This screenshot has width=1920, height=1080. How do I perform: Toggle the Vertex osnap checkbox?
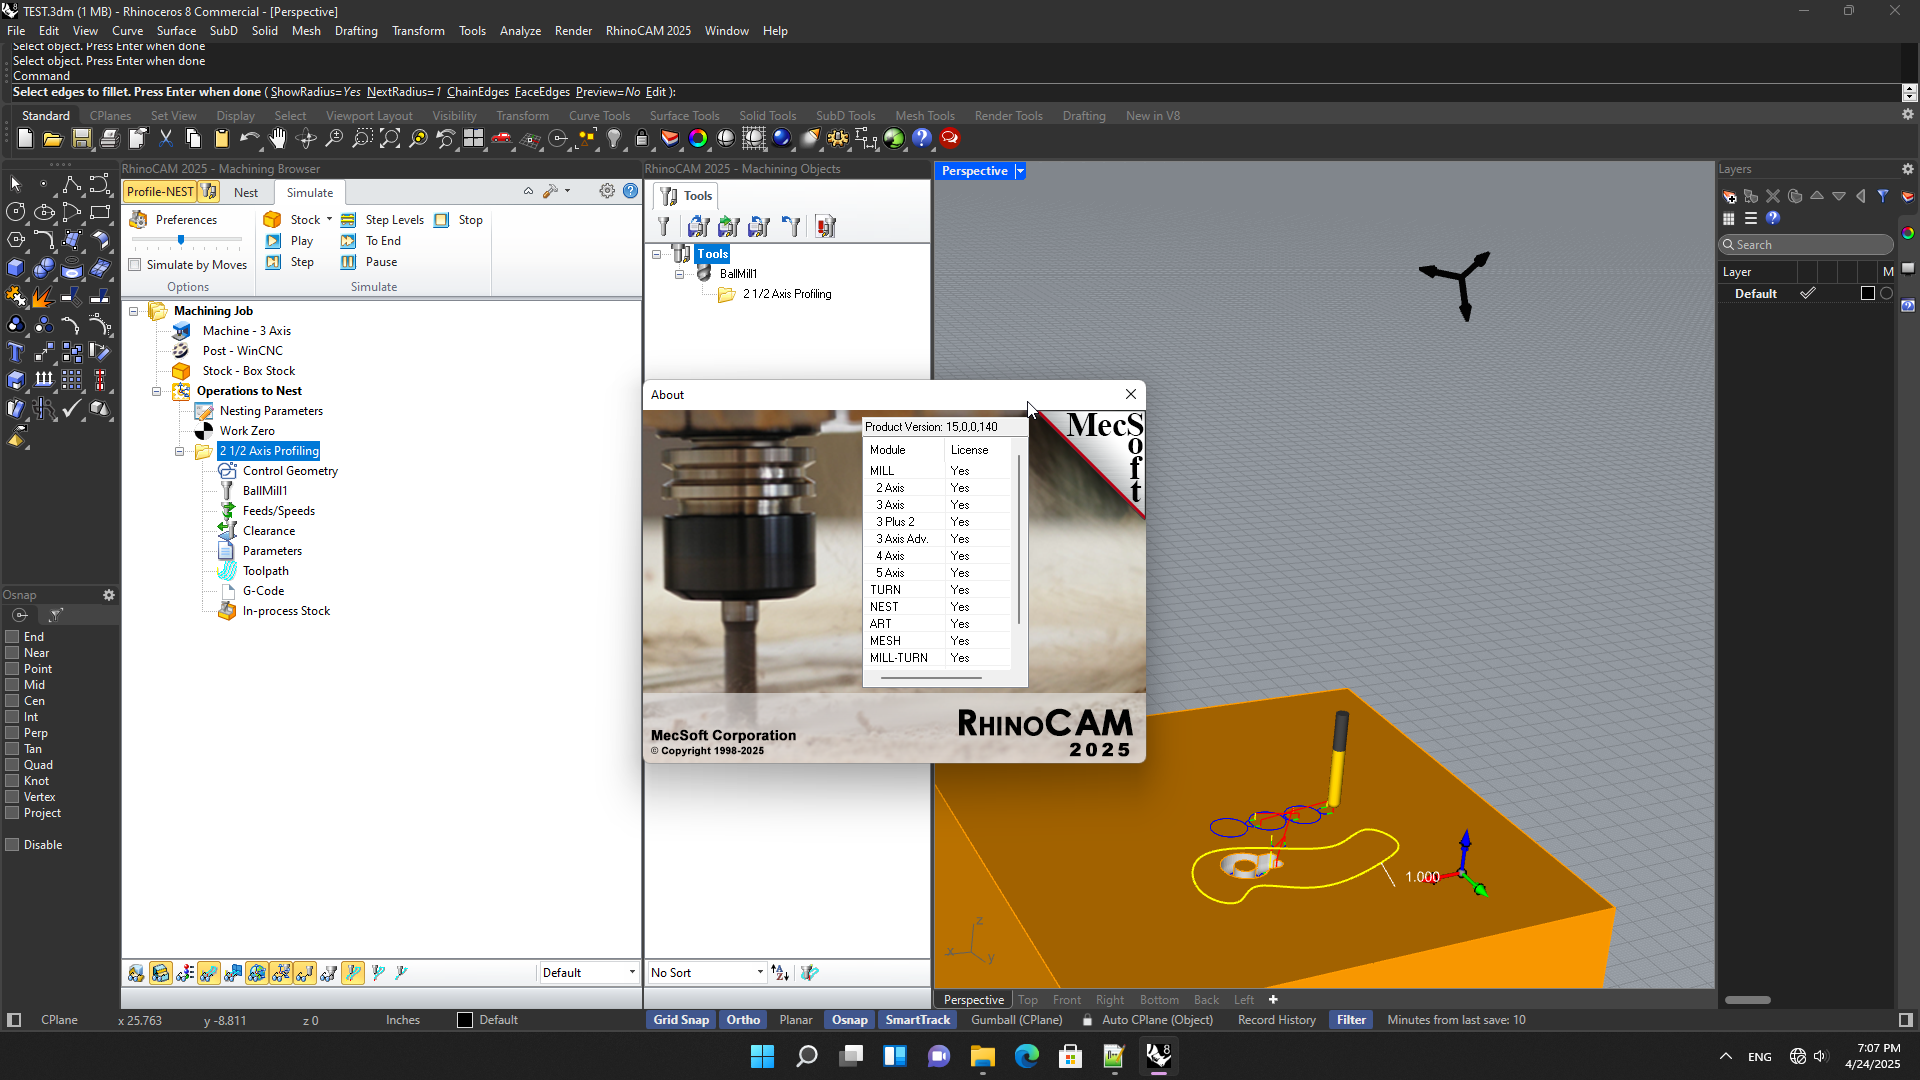pos(12,797)
